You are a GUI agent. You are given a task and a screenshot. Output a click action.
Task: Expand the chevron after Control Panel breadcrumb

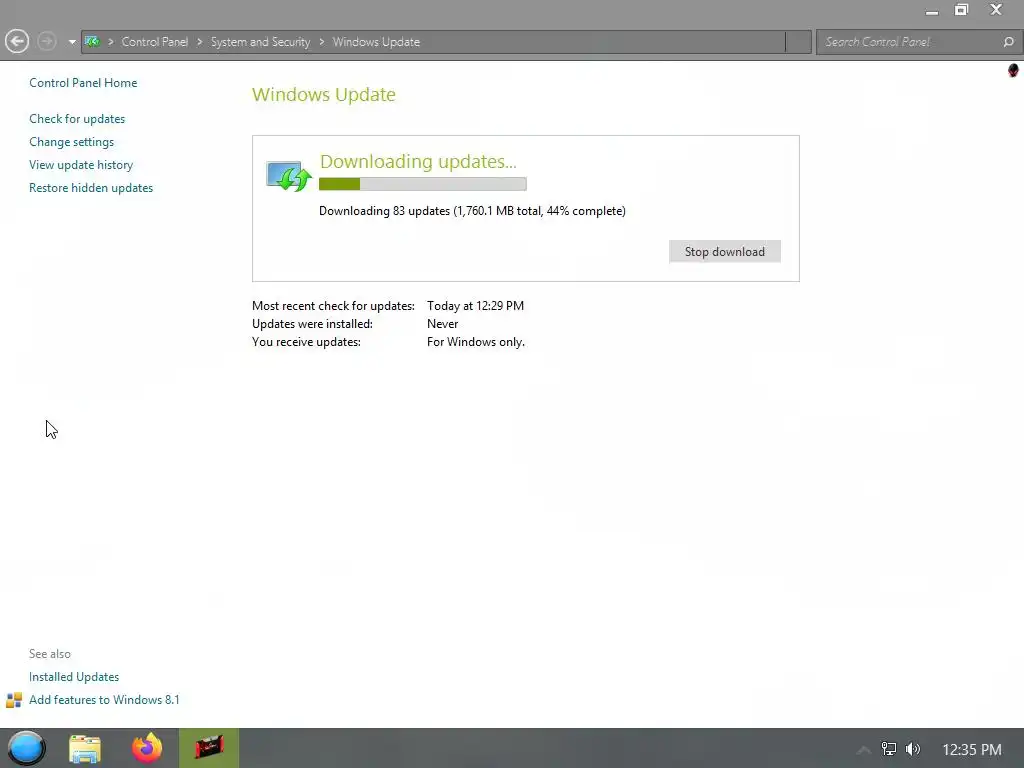point(199,42)
